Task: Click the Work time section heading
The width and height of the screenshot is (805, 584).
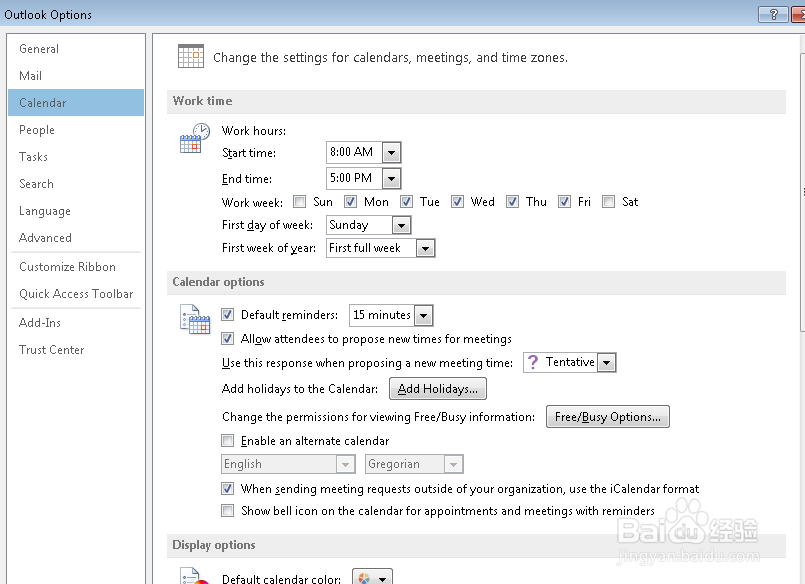Action: pyautogui.click(x=202, y=101)
